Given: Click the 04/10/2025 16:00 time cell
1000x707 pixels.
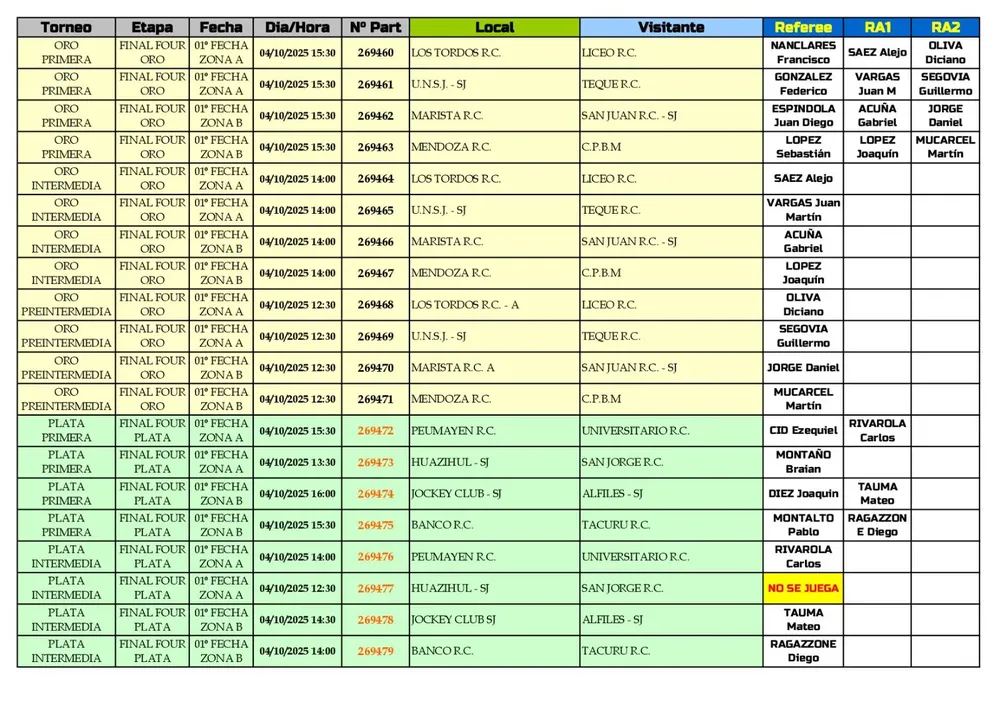Looking at the screenshot, I should pyautogui.click(x=297, y=494).
